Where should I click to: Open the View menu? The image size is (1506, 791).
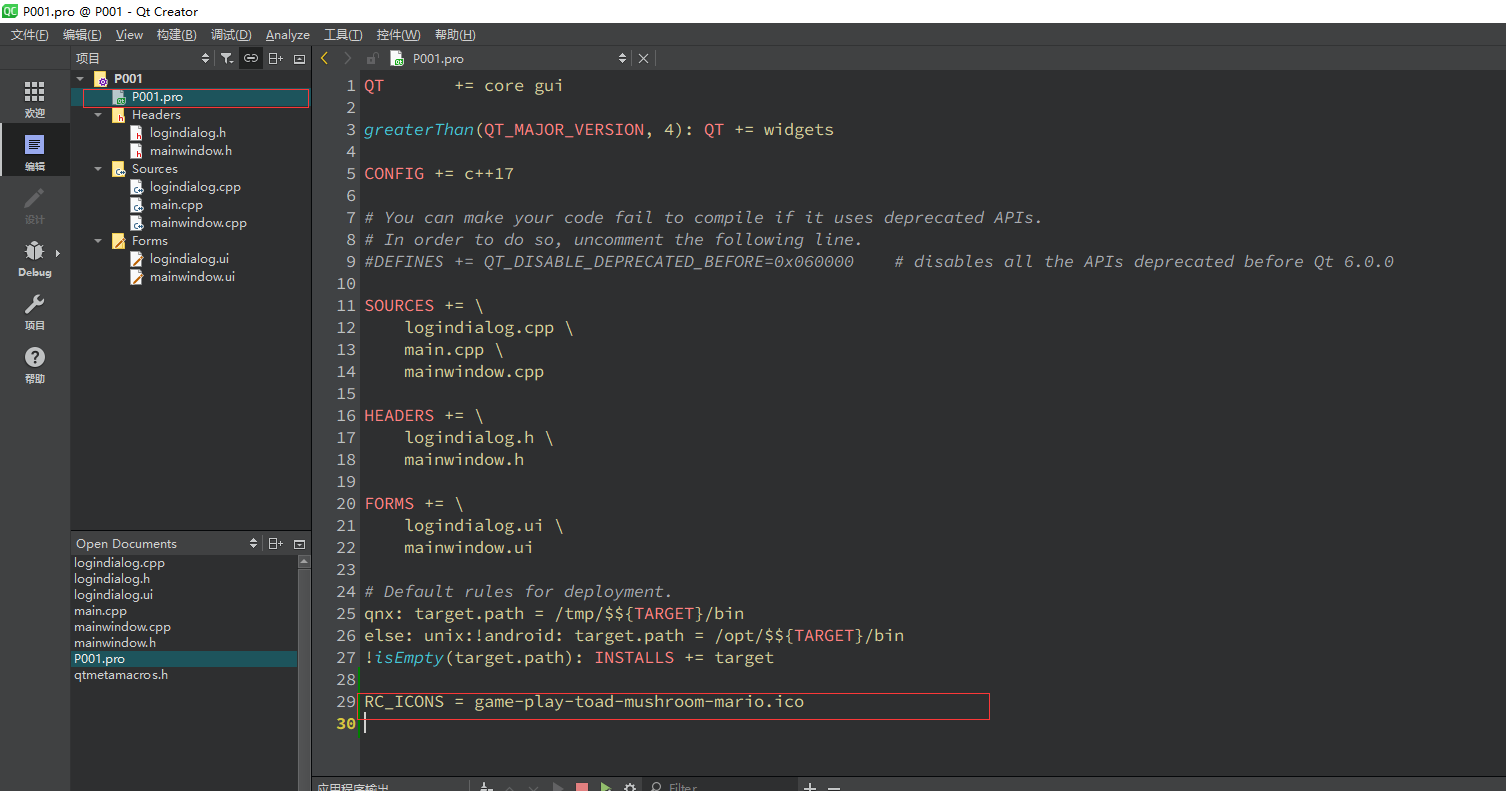(129, 34)
